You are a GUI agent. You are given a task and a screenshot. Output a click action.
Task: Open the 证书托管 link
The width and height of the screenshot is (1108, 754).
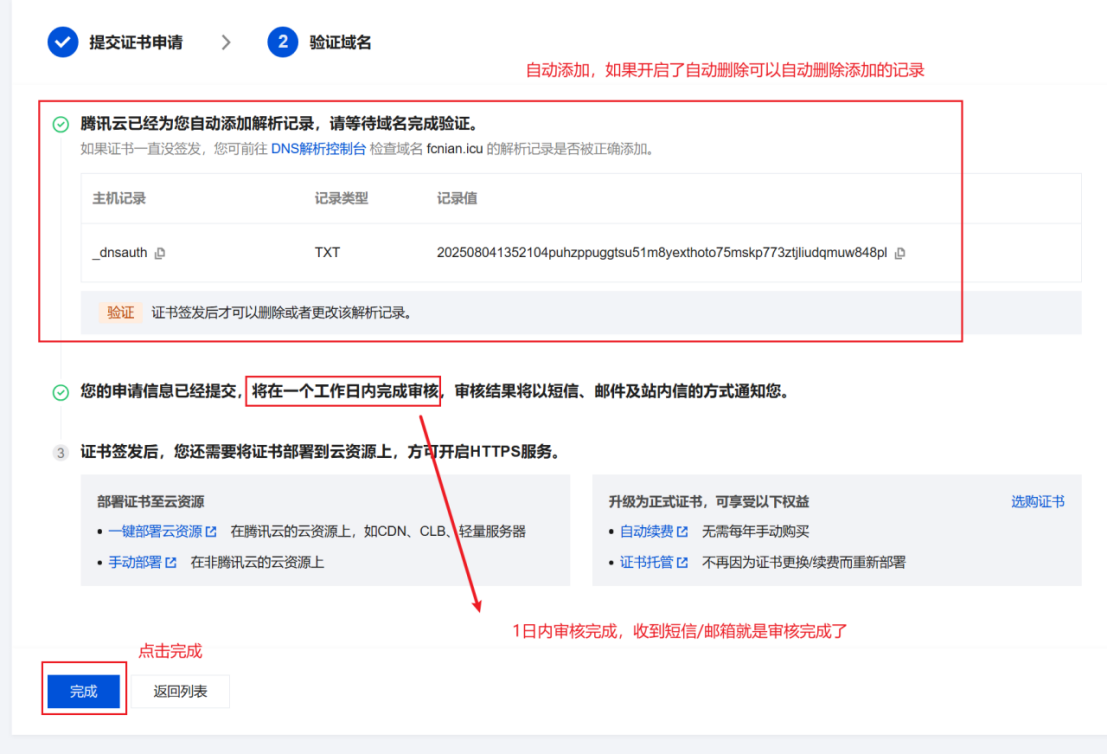click(x=647, y=562)
